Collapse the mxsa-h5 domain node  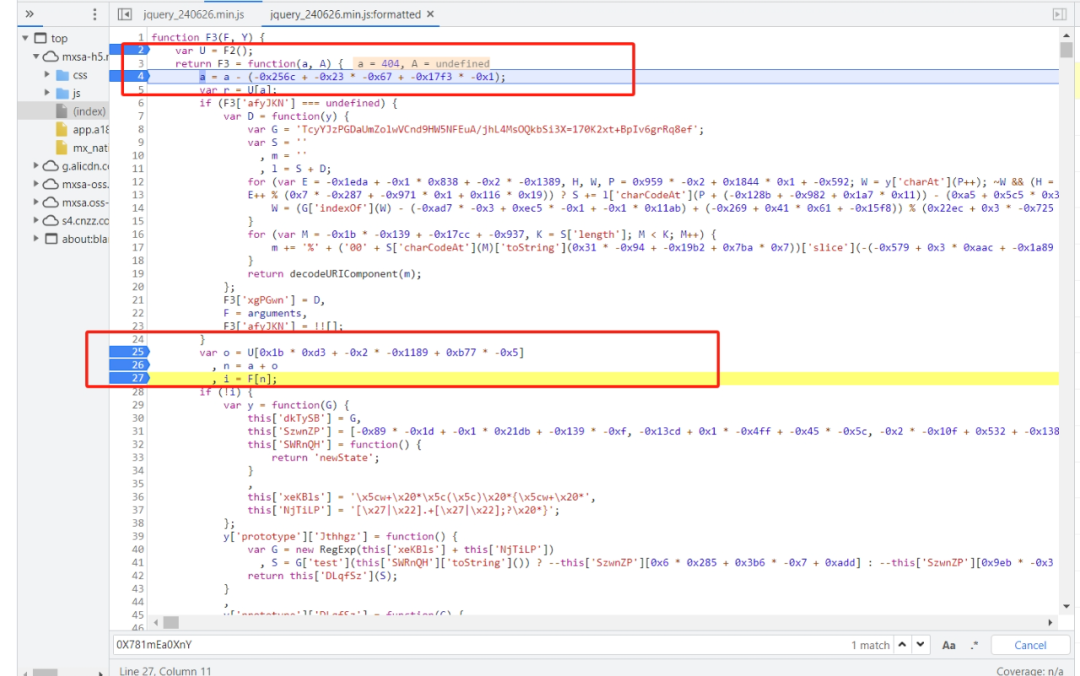click(x=36, y=57)
